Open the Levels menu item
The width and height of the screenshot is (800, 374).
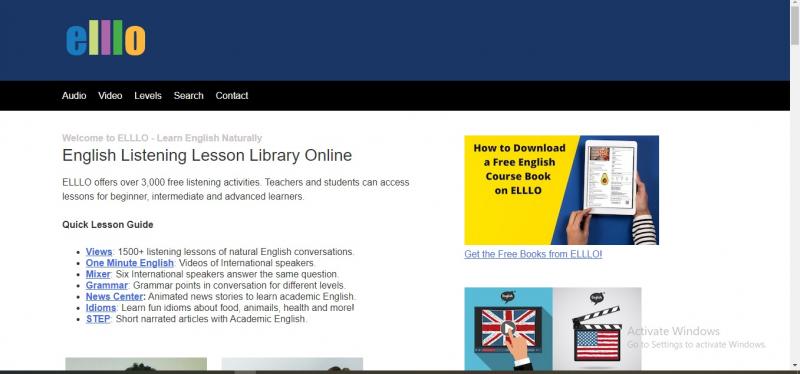(x=148, y=95)
